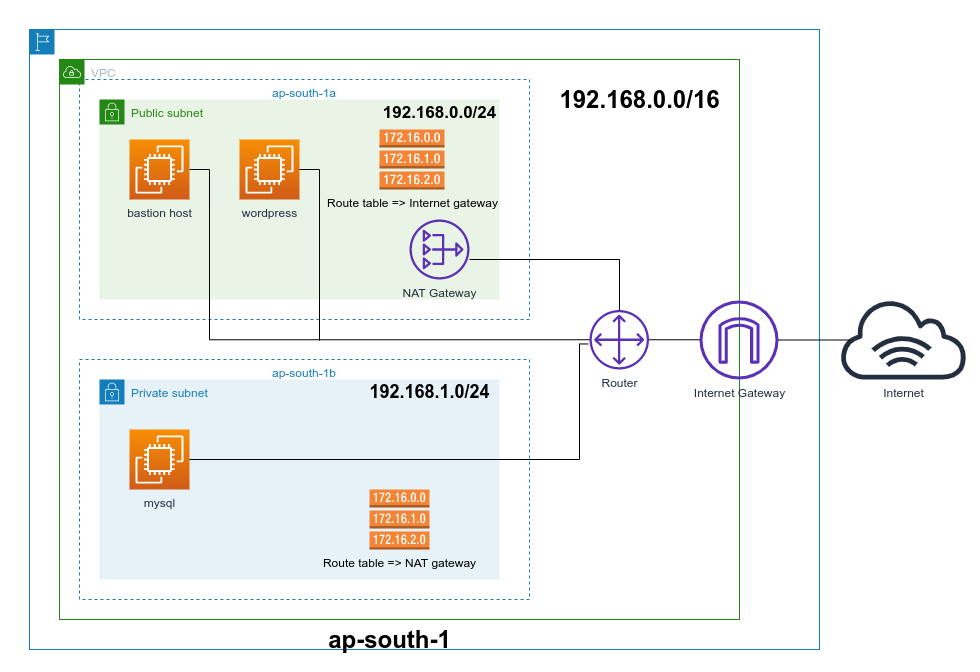Click the AWS flag icon in top-left corner
Screen dimensions: 980x672
(x=40, y=42)
